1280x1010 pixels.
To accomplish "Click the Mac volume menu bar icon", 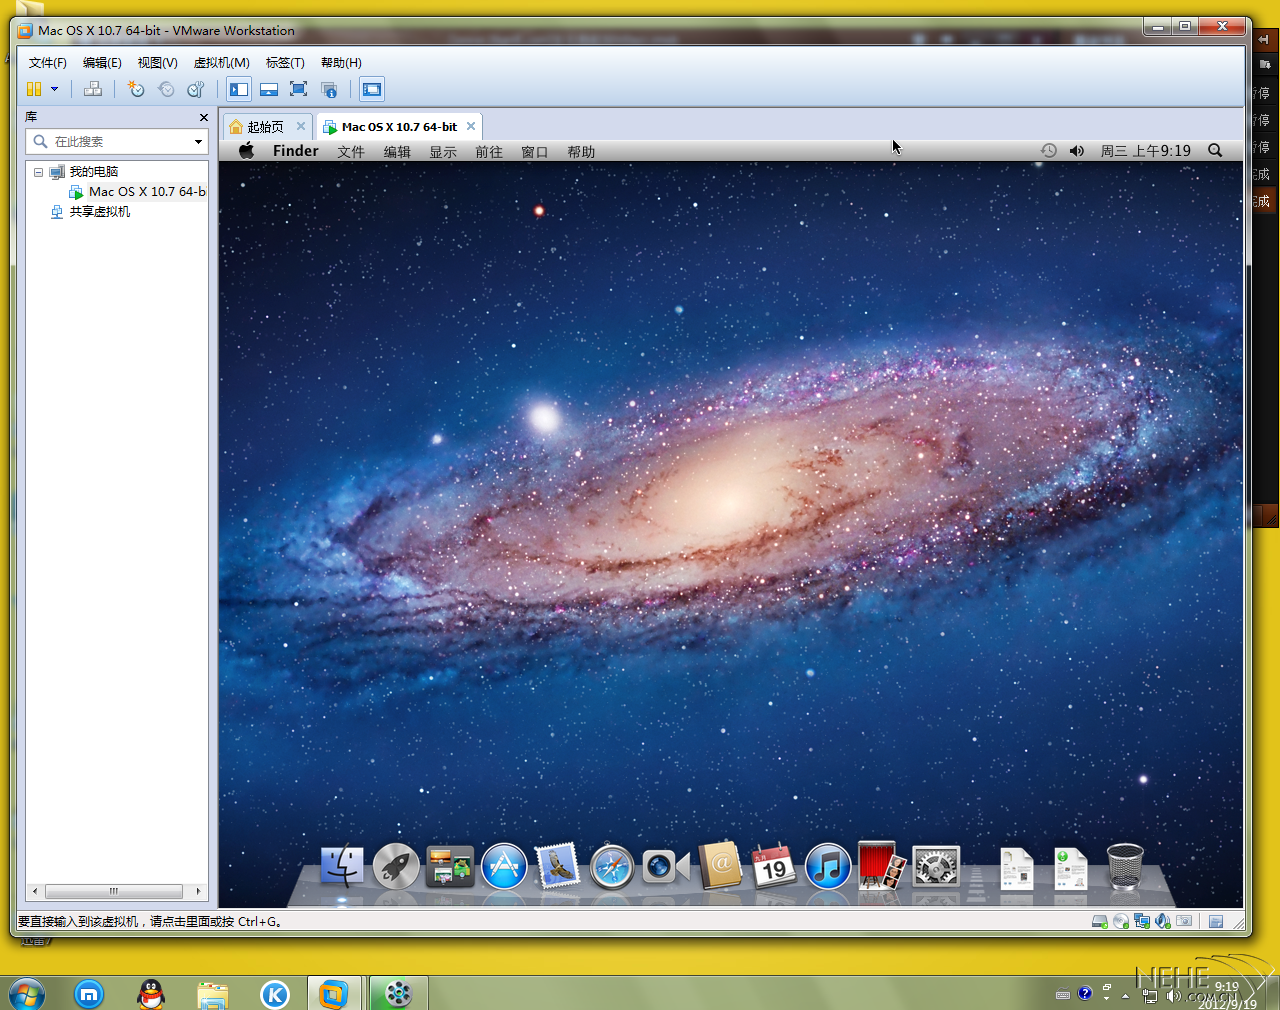I will pos(1077,151).
